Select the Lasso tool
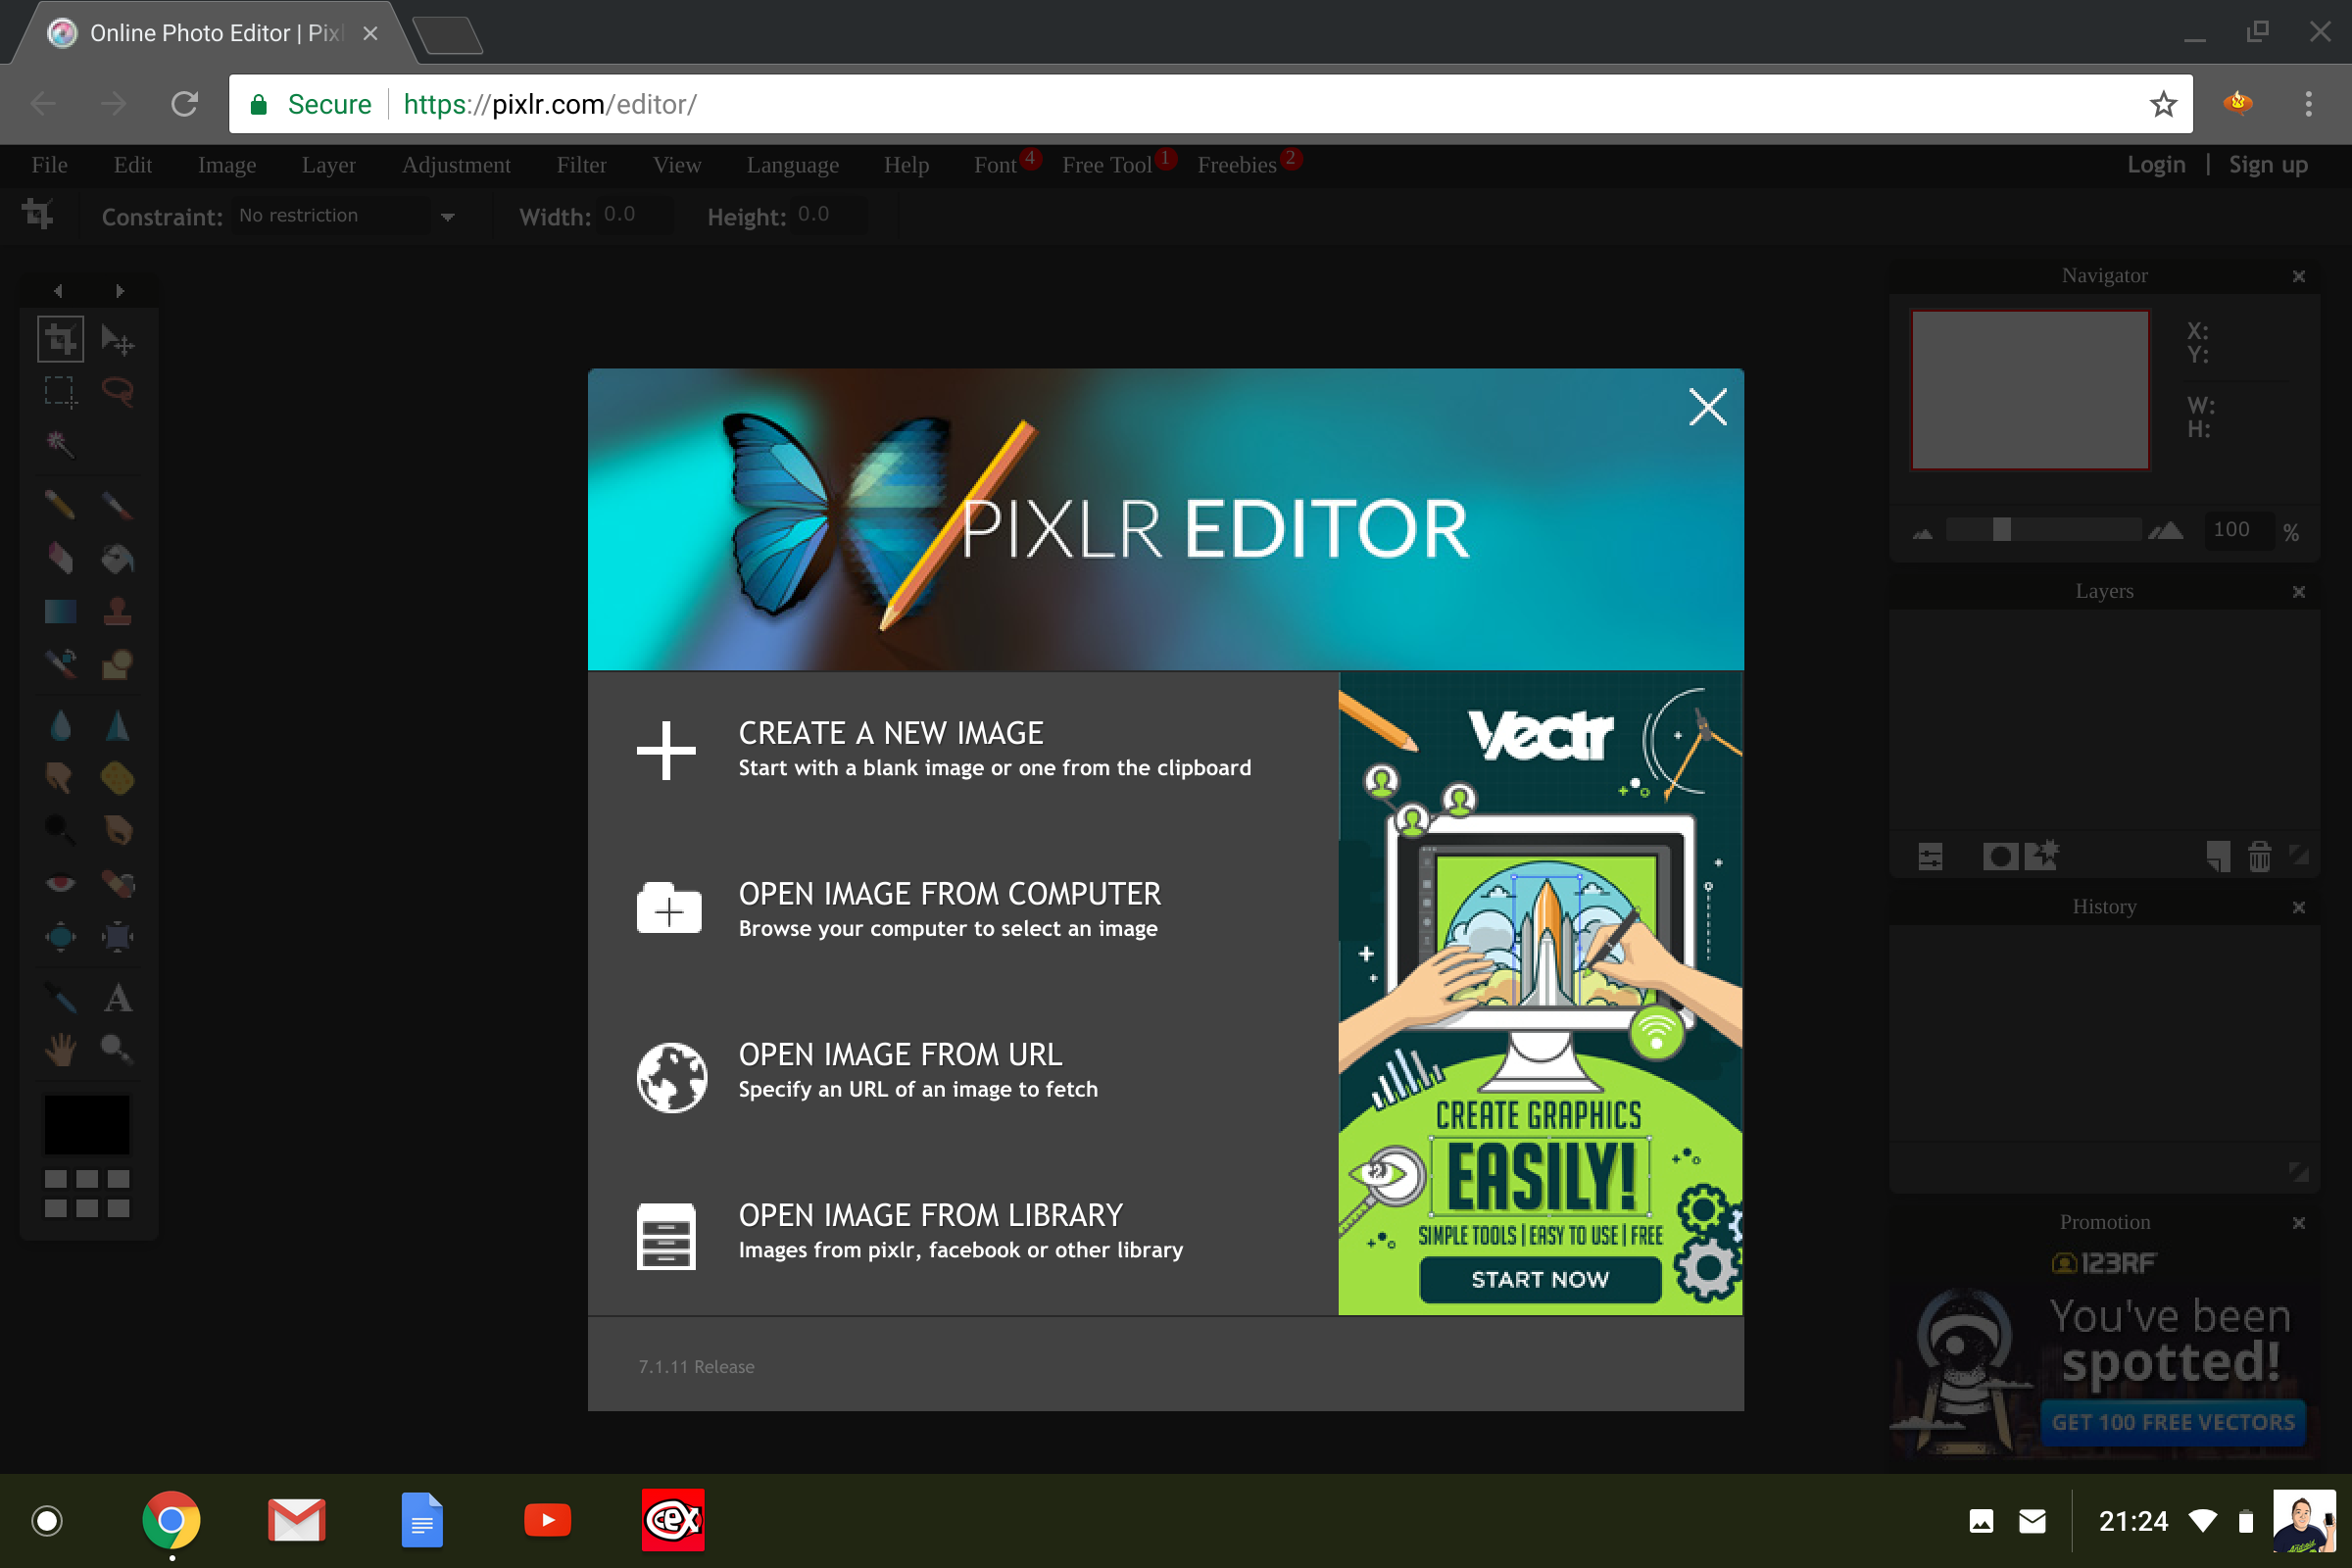The width and height of the screenshot is (2352, 1568). [118, 391]
